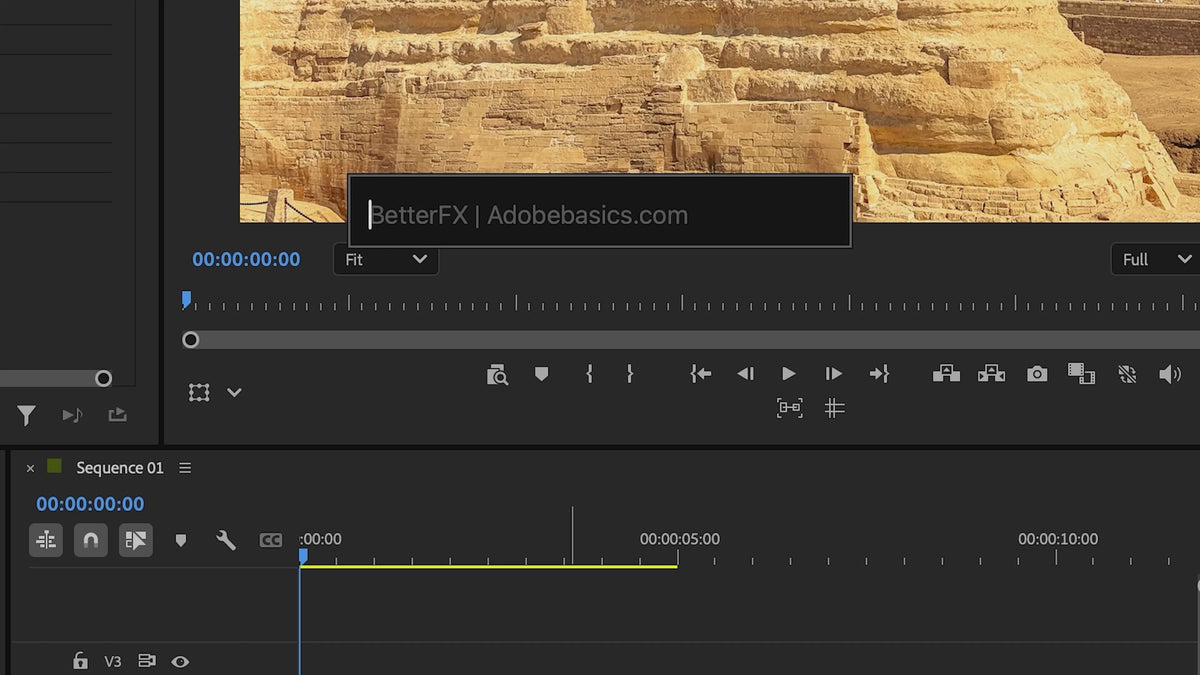Expand the transform tool options chevron
The image size is (1200, 675).
(234, 393)
